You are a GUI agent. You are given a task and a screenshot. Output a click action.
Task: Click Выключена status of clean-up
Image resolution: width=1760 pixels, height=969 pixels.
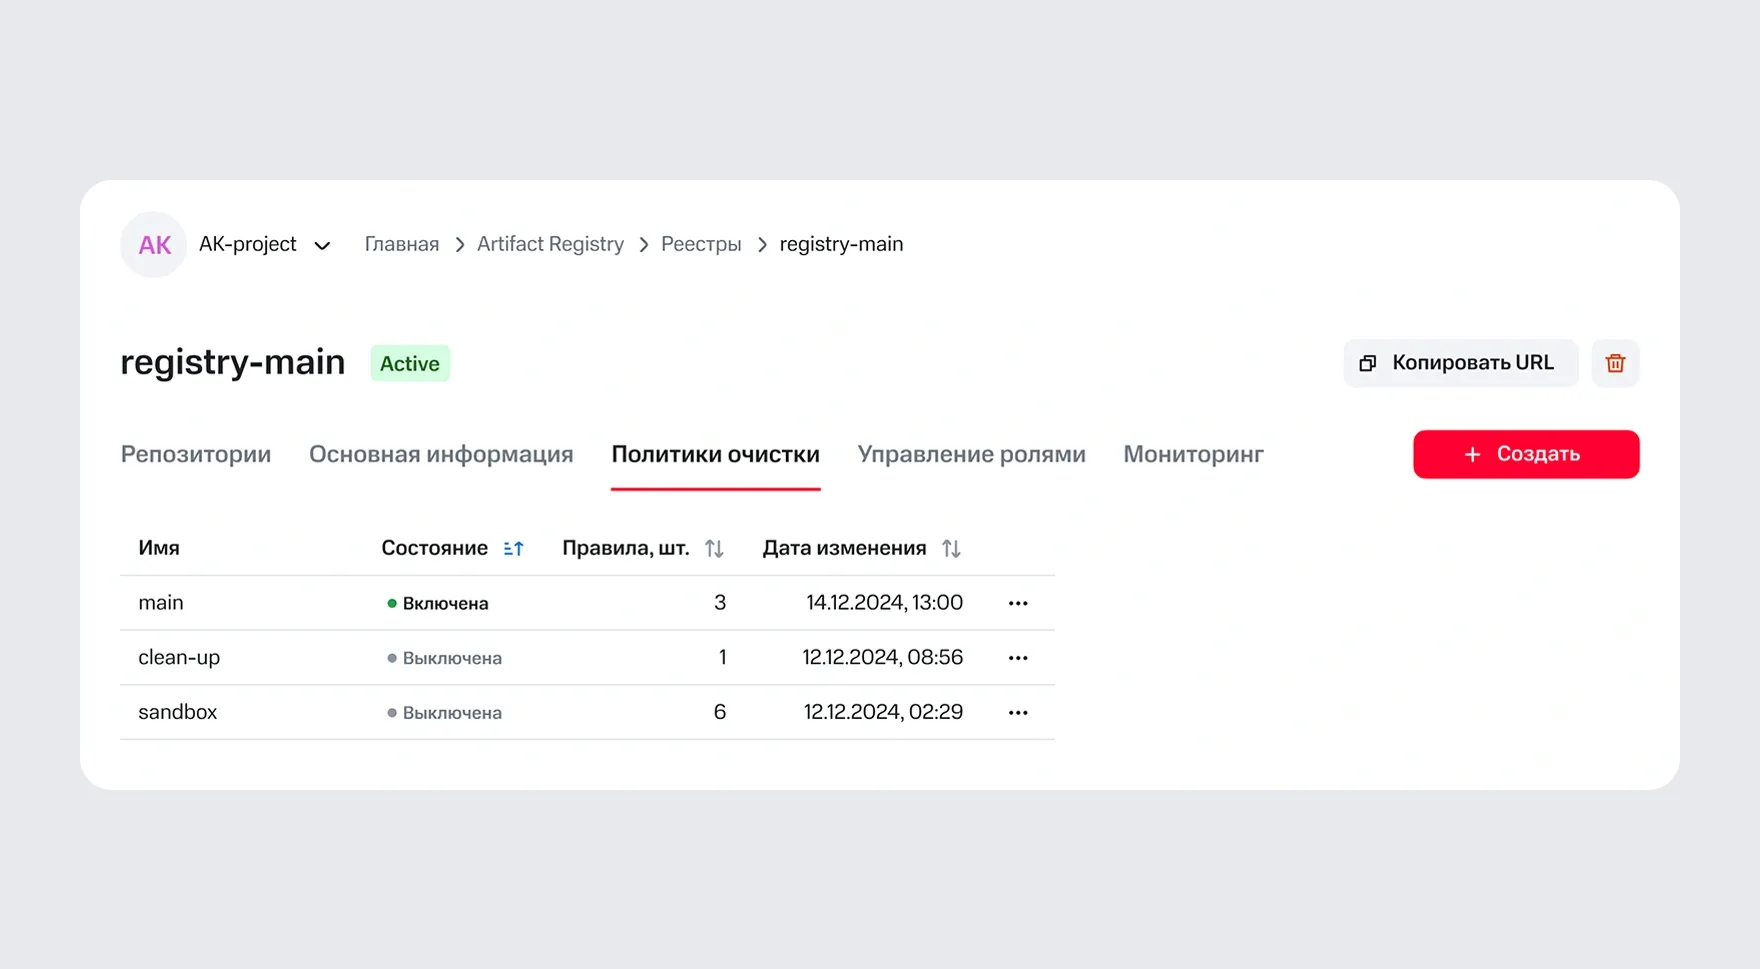445,658
